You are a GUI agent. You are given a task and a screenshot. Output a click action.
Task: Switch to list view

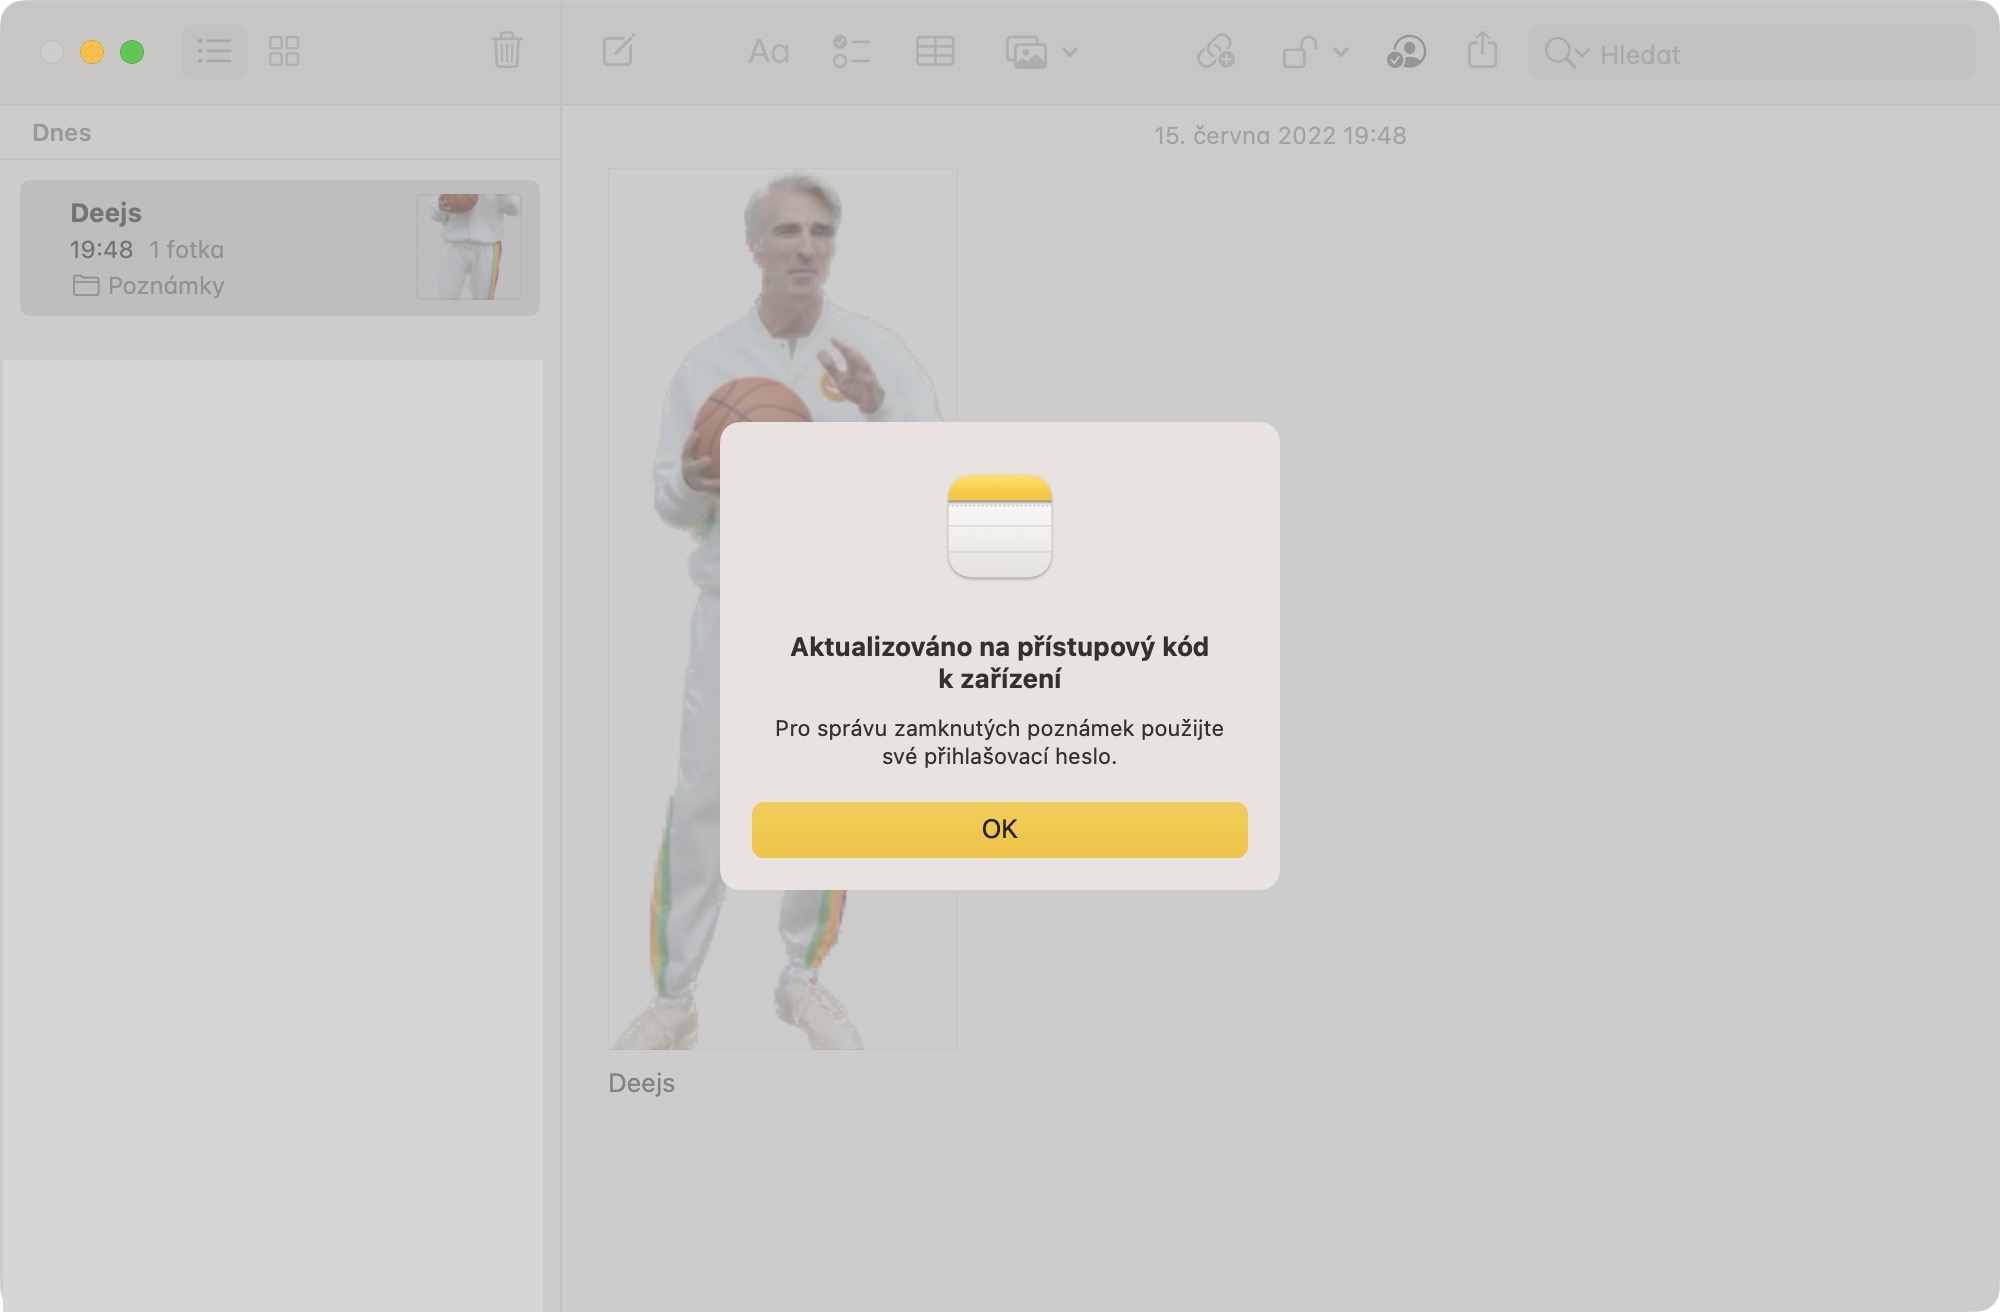tap(214, 52)
